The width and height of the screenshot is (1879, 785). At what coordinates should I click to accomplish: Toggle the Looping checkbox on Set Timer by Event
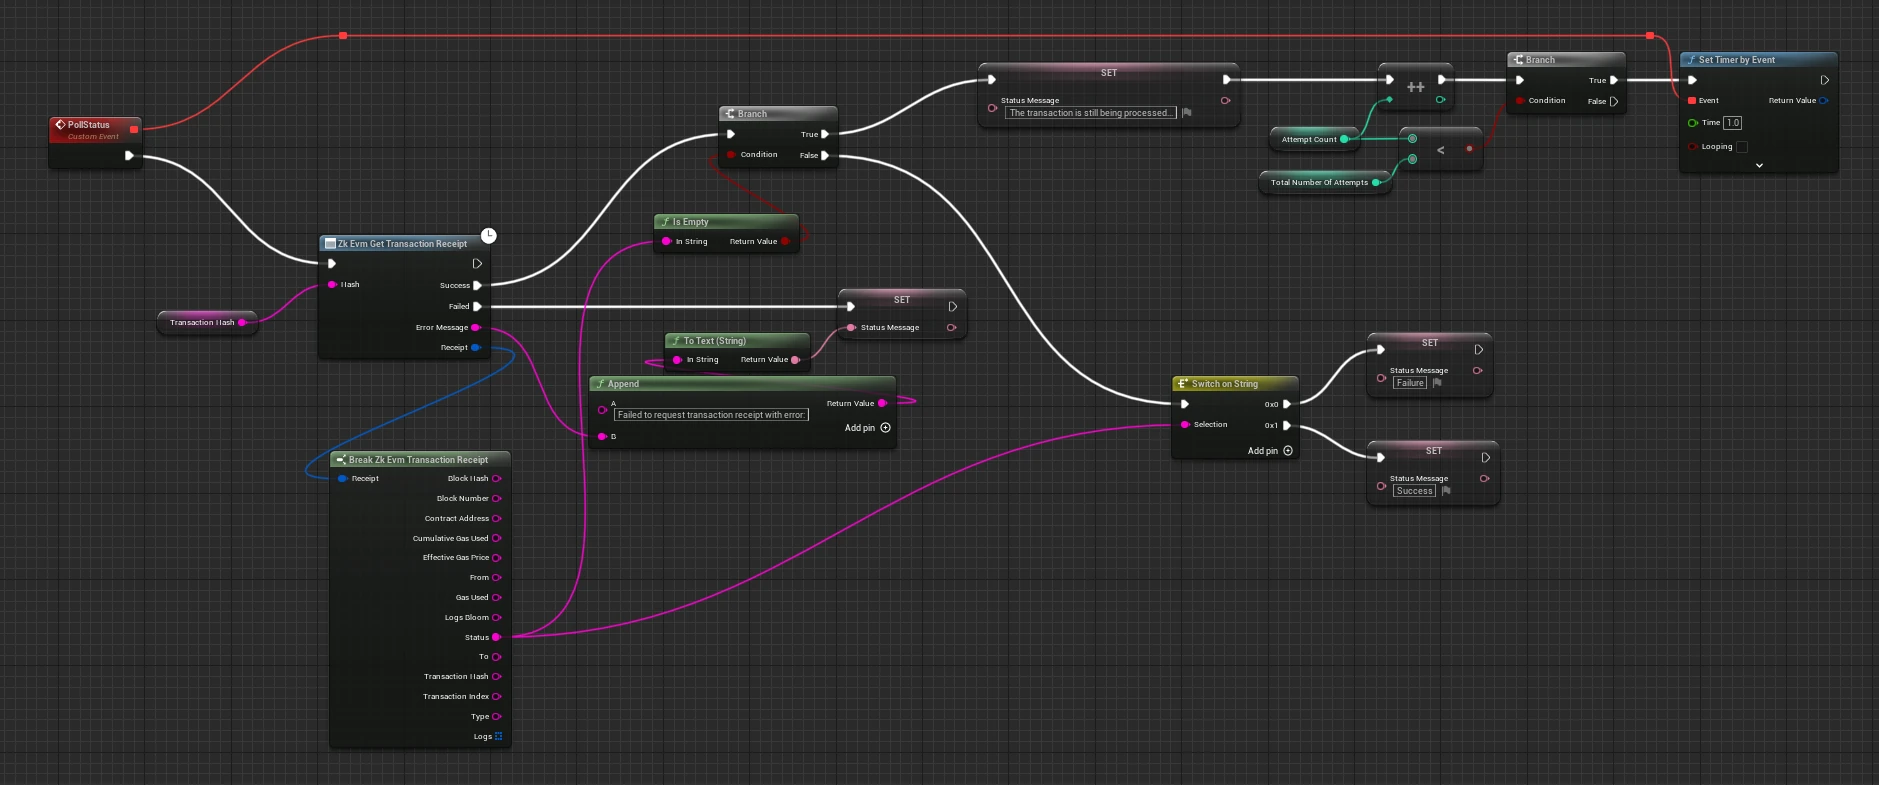pos(1742,147)
